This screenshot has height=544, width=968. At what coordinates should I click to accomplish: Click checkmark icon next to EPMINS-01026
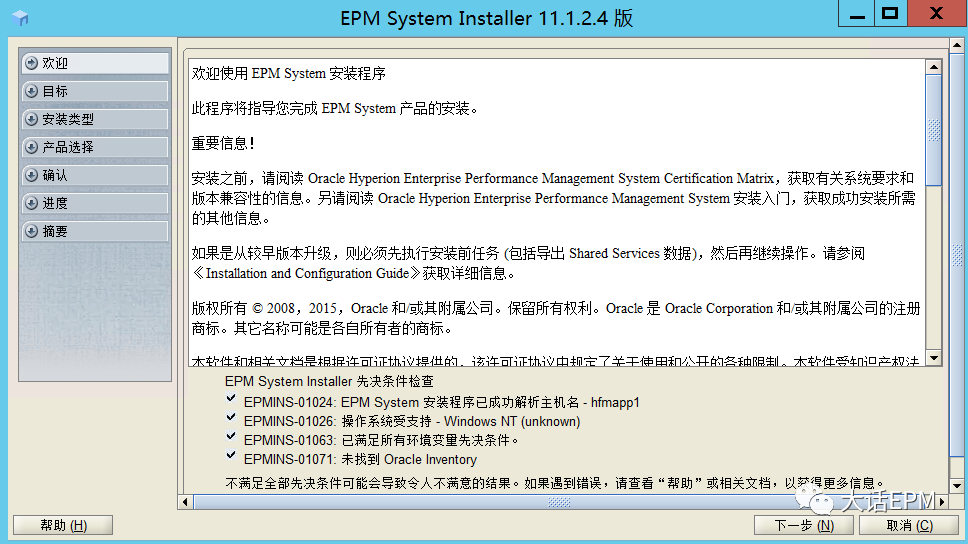pos(231,417)
